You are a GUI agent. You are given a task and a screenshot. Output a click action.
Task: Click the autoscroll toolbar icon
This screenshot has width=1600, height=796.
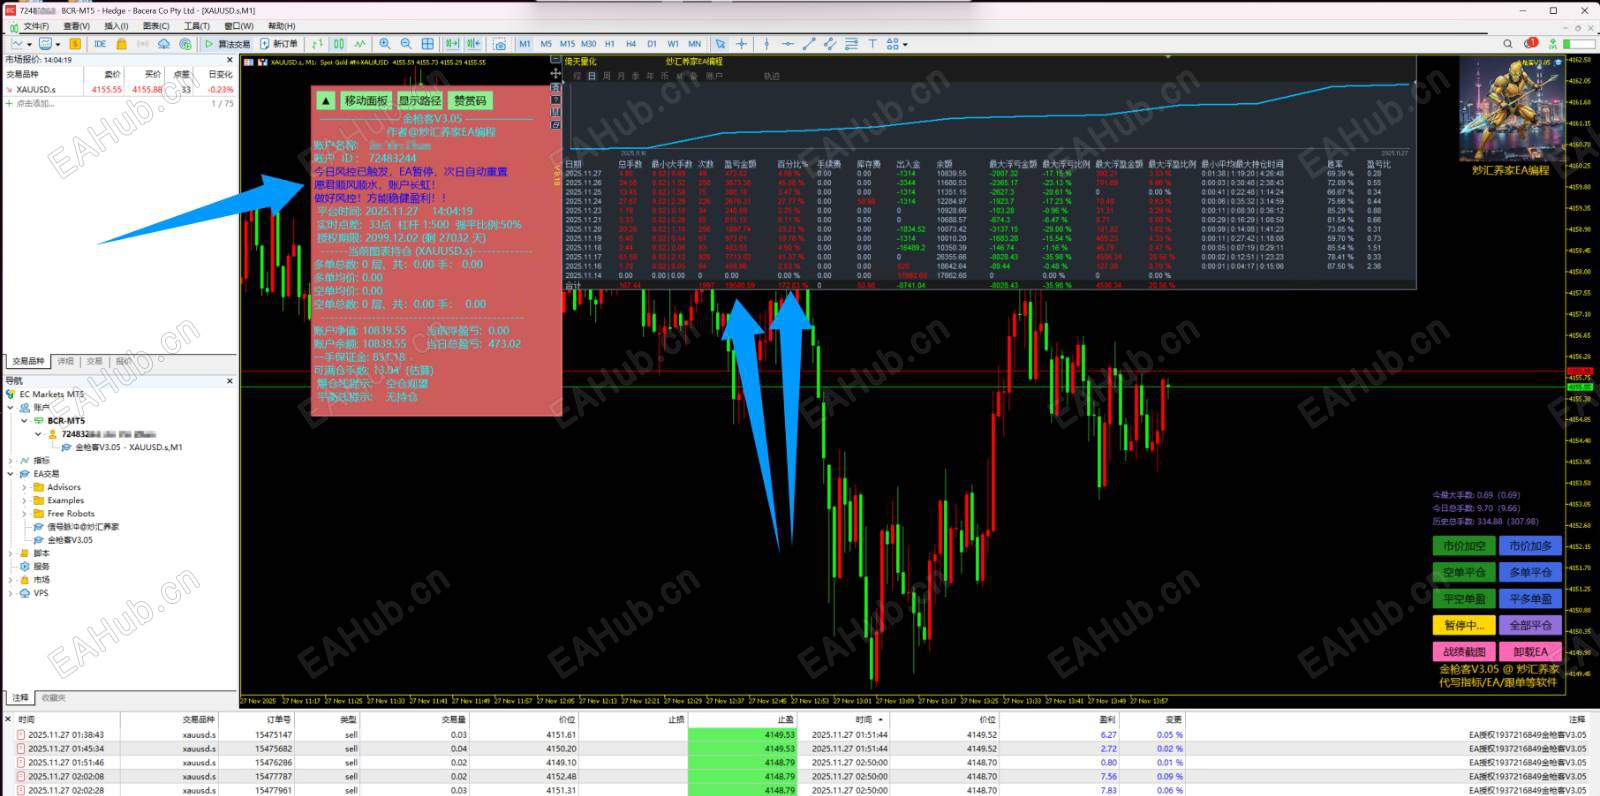(452, 44)
